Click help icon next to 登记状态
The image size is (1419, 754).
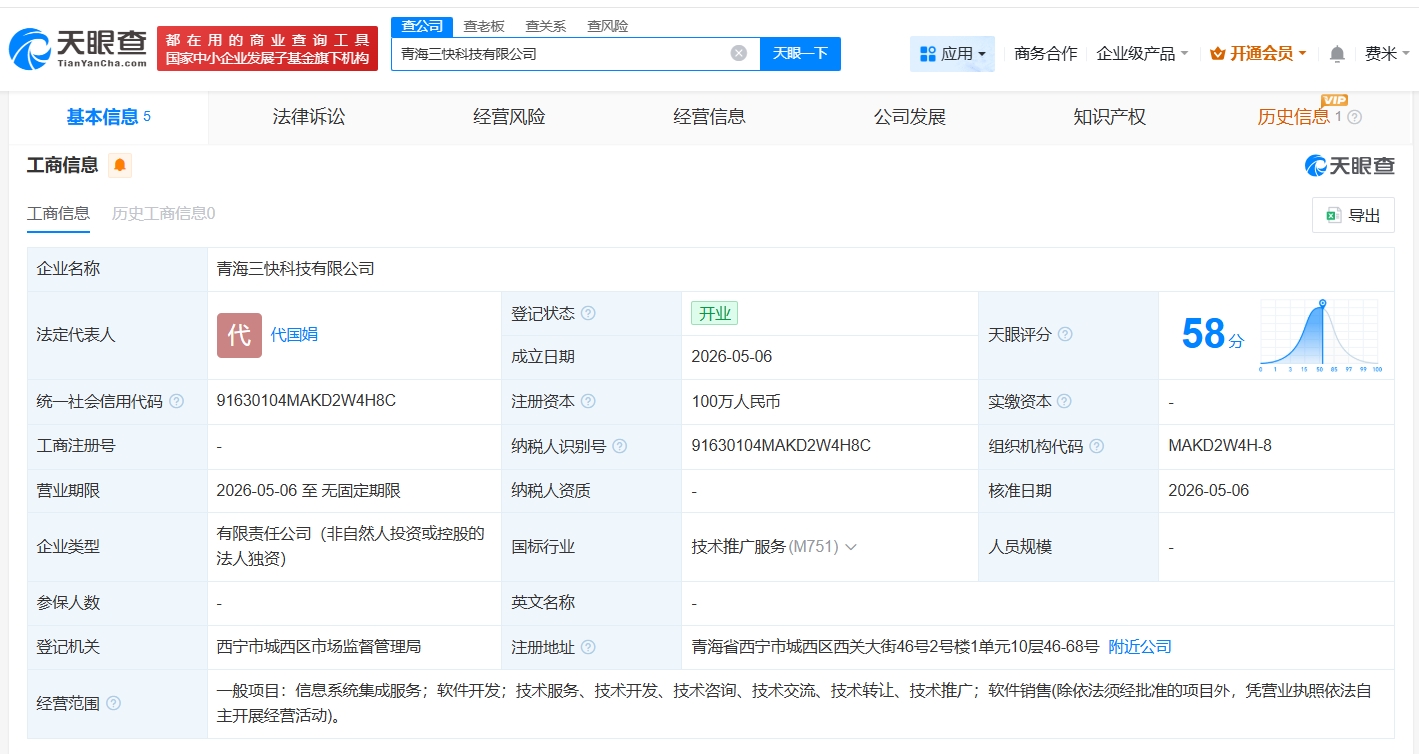(x=588, y=313)
